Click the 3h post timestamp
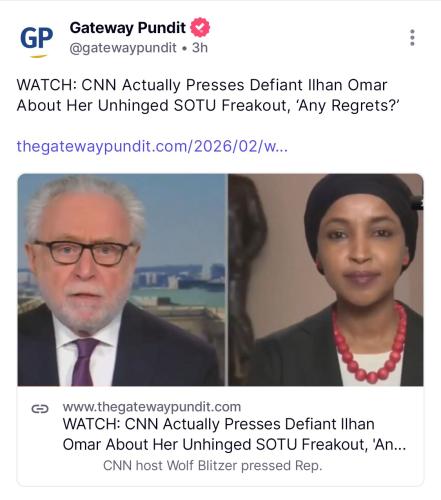Image resolution: width=441 pixels, height=500 pixels. pyautogui.click(x=200, y=48)
